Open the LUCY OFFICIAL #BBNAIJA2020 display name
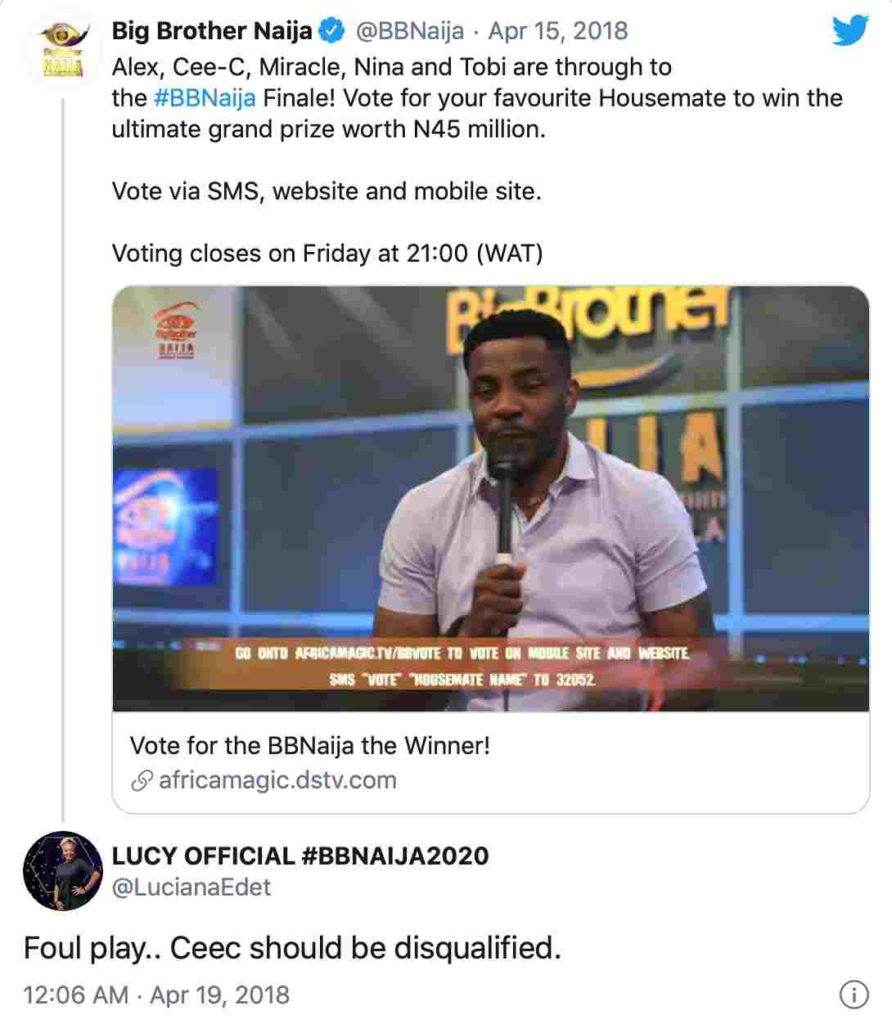Screen dimensions: 892x1024 [301, 856]
